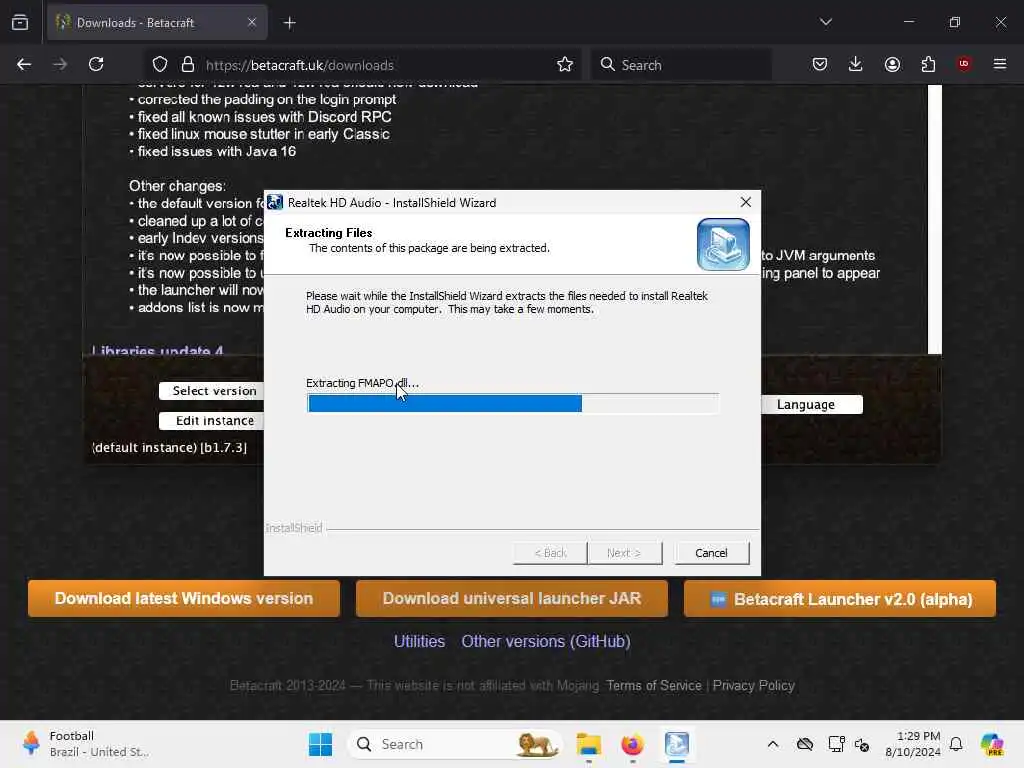This screenshot has height=768, width=1024.
Task: Open the clock showing 1:29 PM
Action: 913,744
